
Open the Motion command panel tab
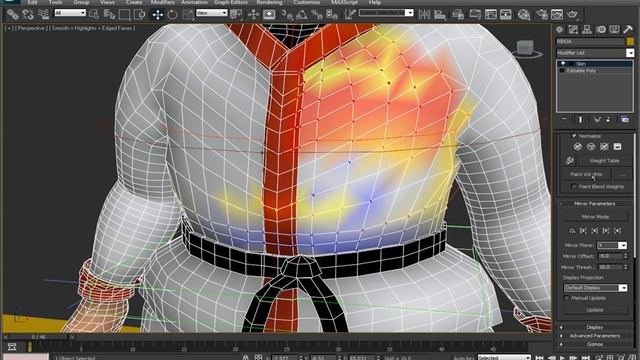601,29
